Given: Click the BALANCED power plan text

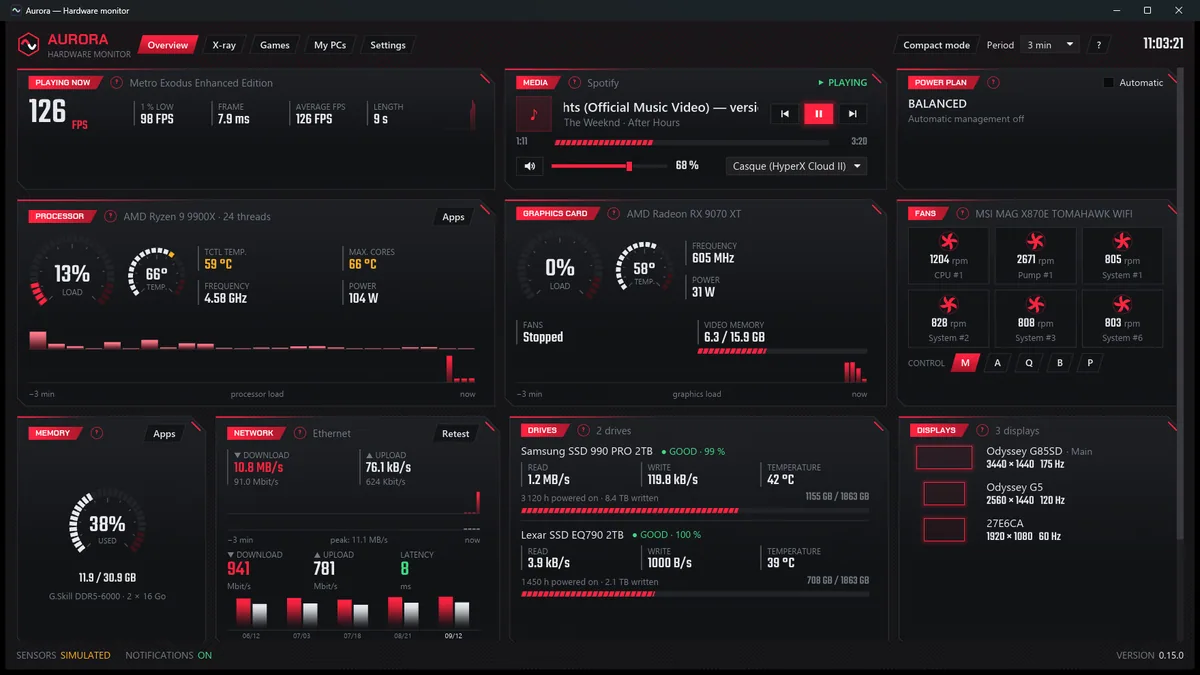Looking at the screenshot, I should click(937, 103).
